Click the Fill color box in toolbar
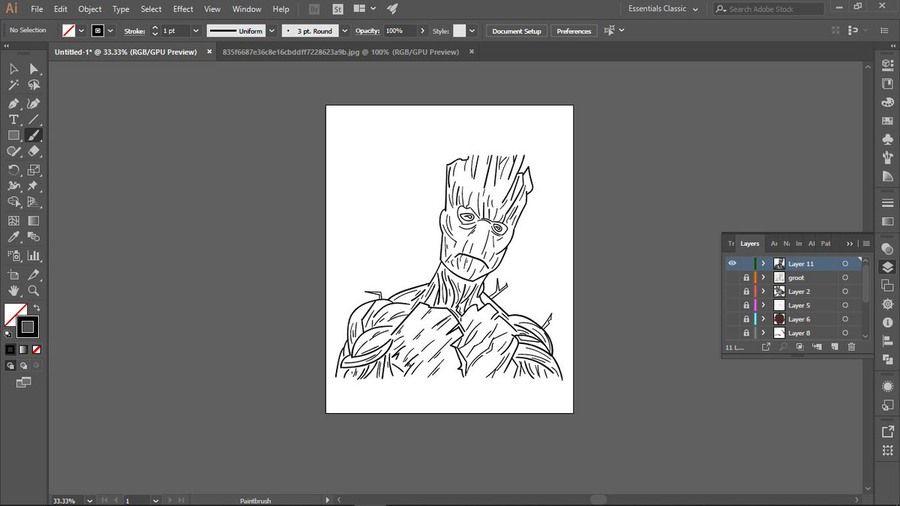The height and width of the screenshot is (506, 900). pos(15,315)
